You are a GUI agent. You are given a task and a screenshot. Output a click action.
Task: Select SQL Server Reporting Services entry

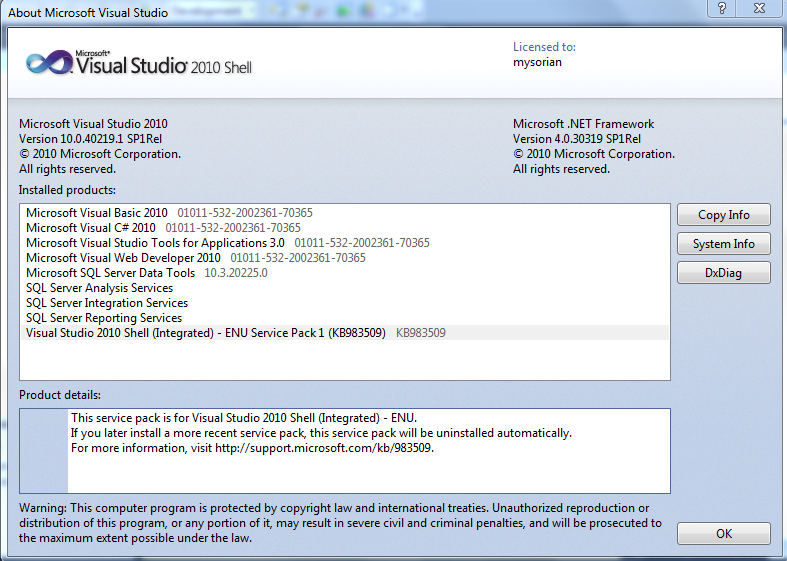click(345, 318)
